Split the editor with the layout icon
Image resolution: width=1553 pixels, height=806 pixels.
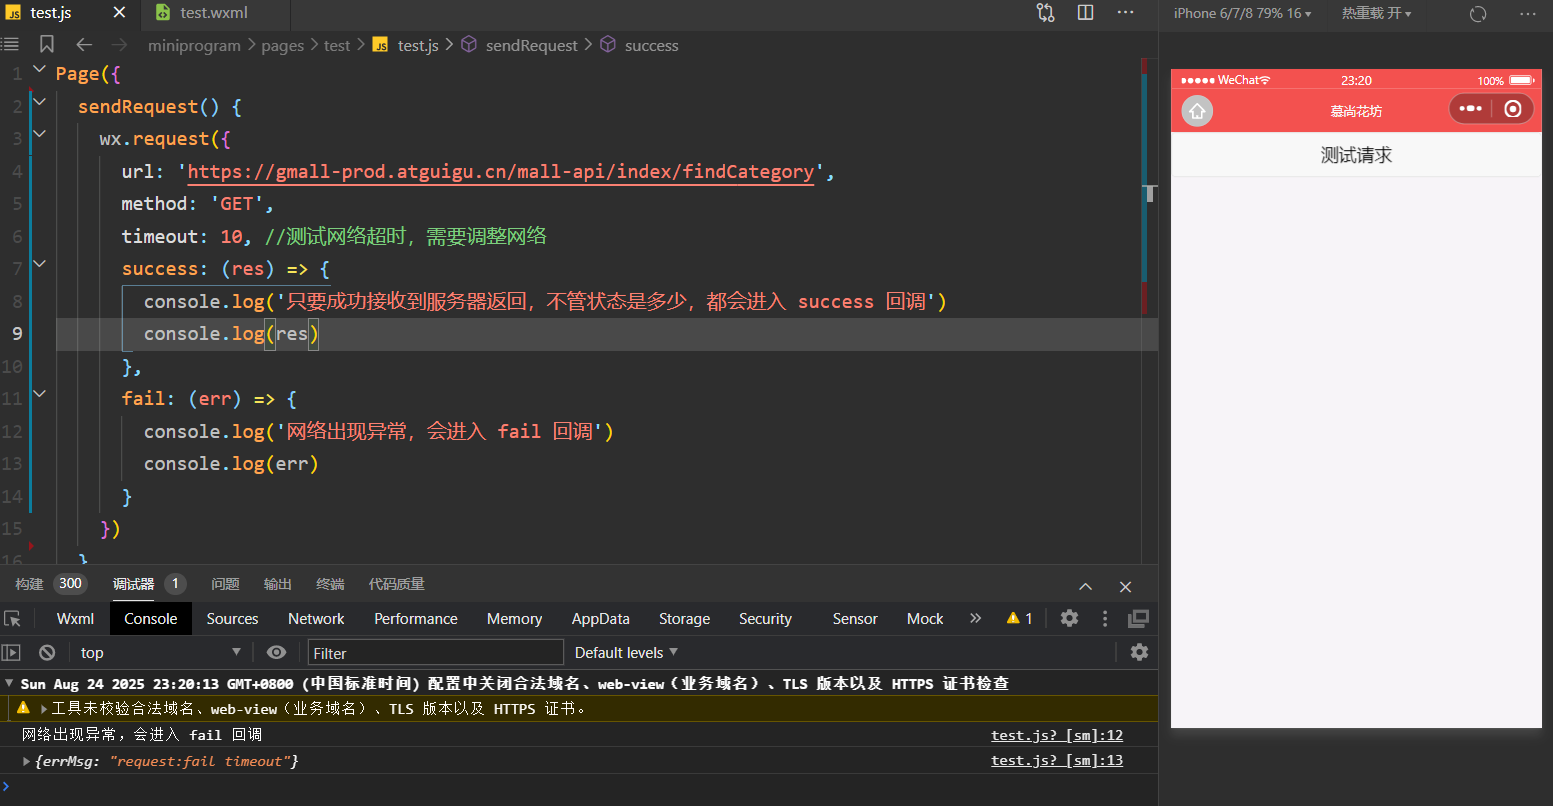1086,13
